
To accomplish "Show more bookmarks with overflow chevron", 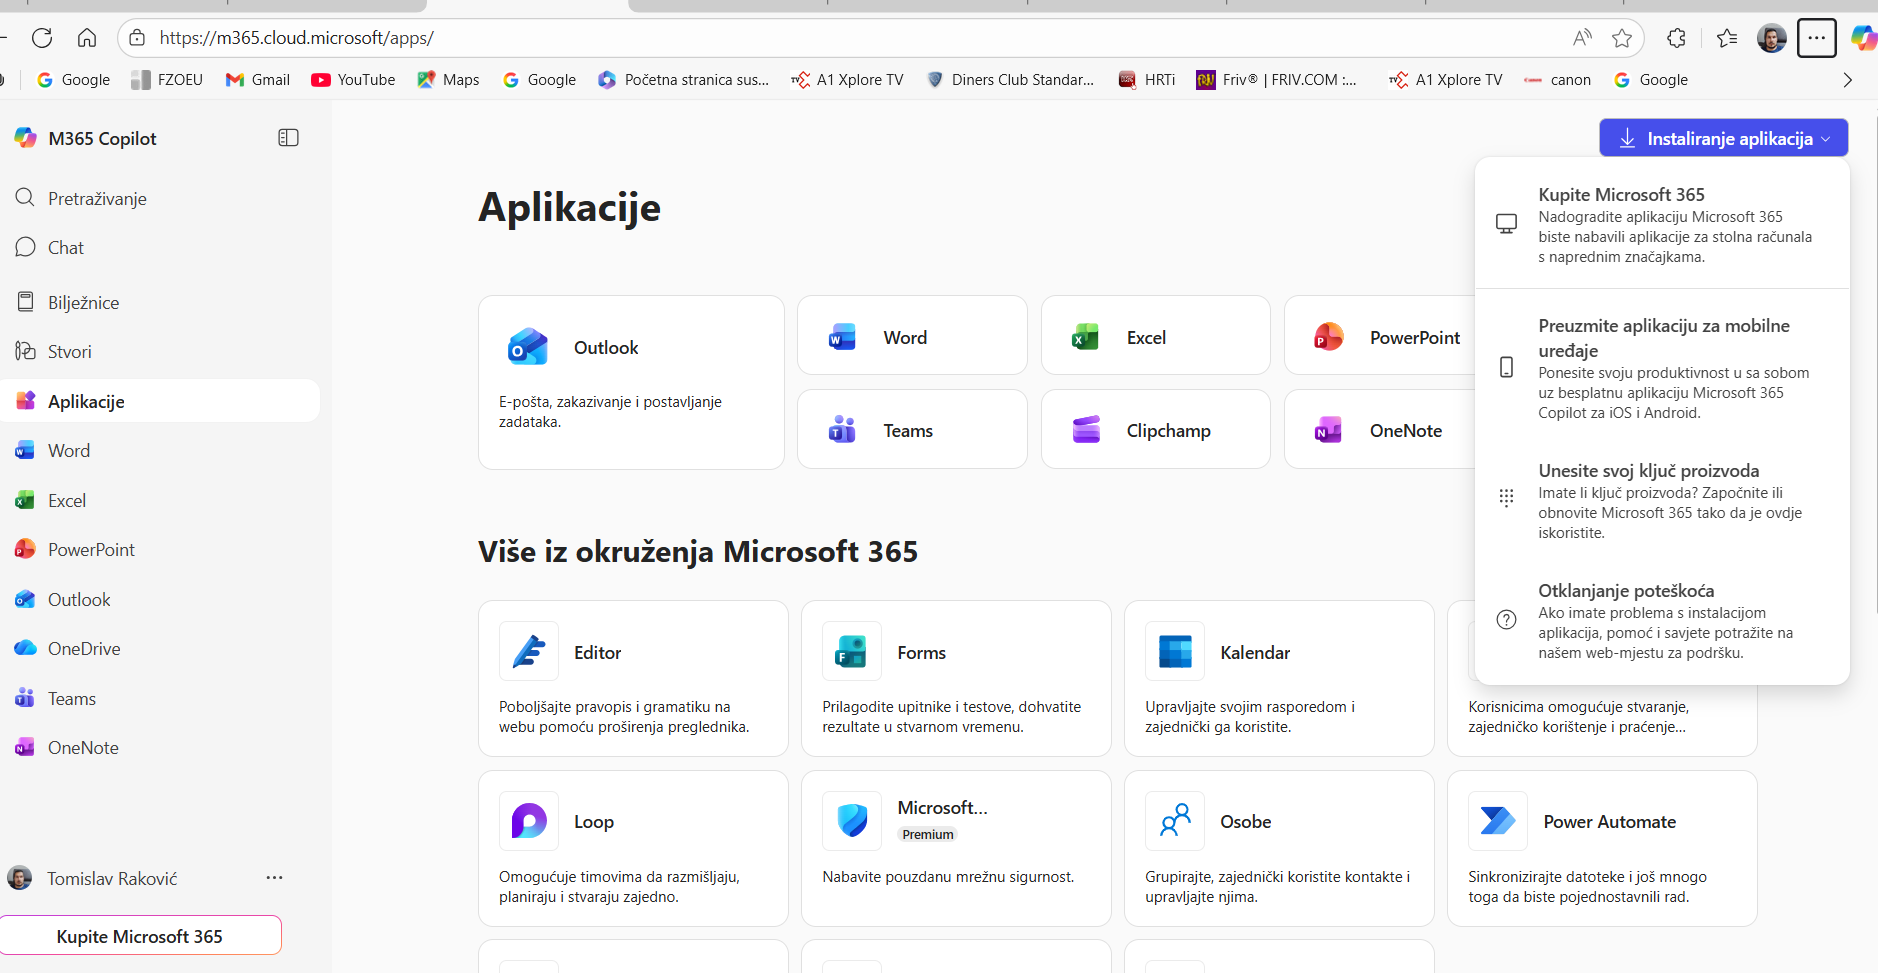I will (x=1848, y=80).
